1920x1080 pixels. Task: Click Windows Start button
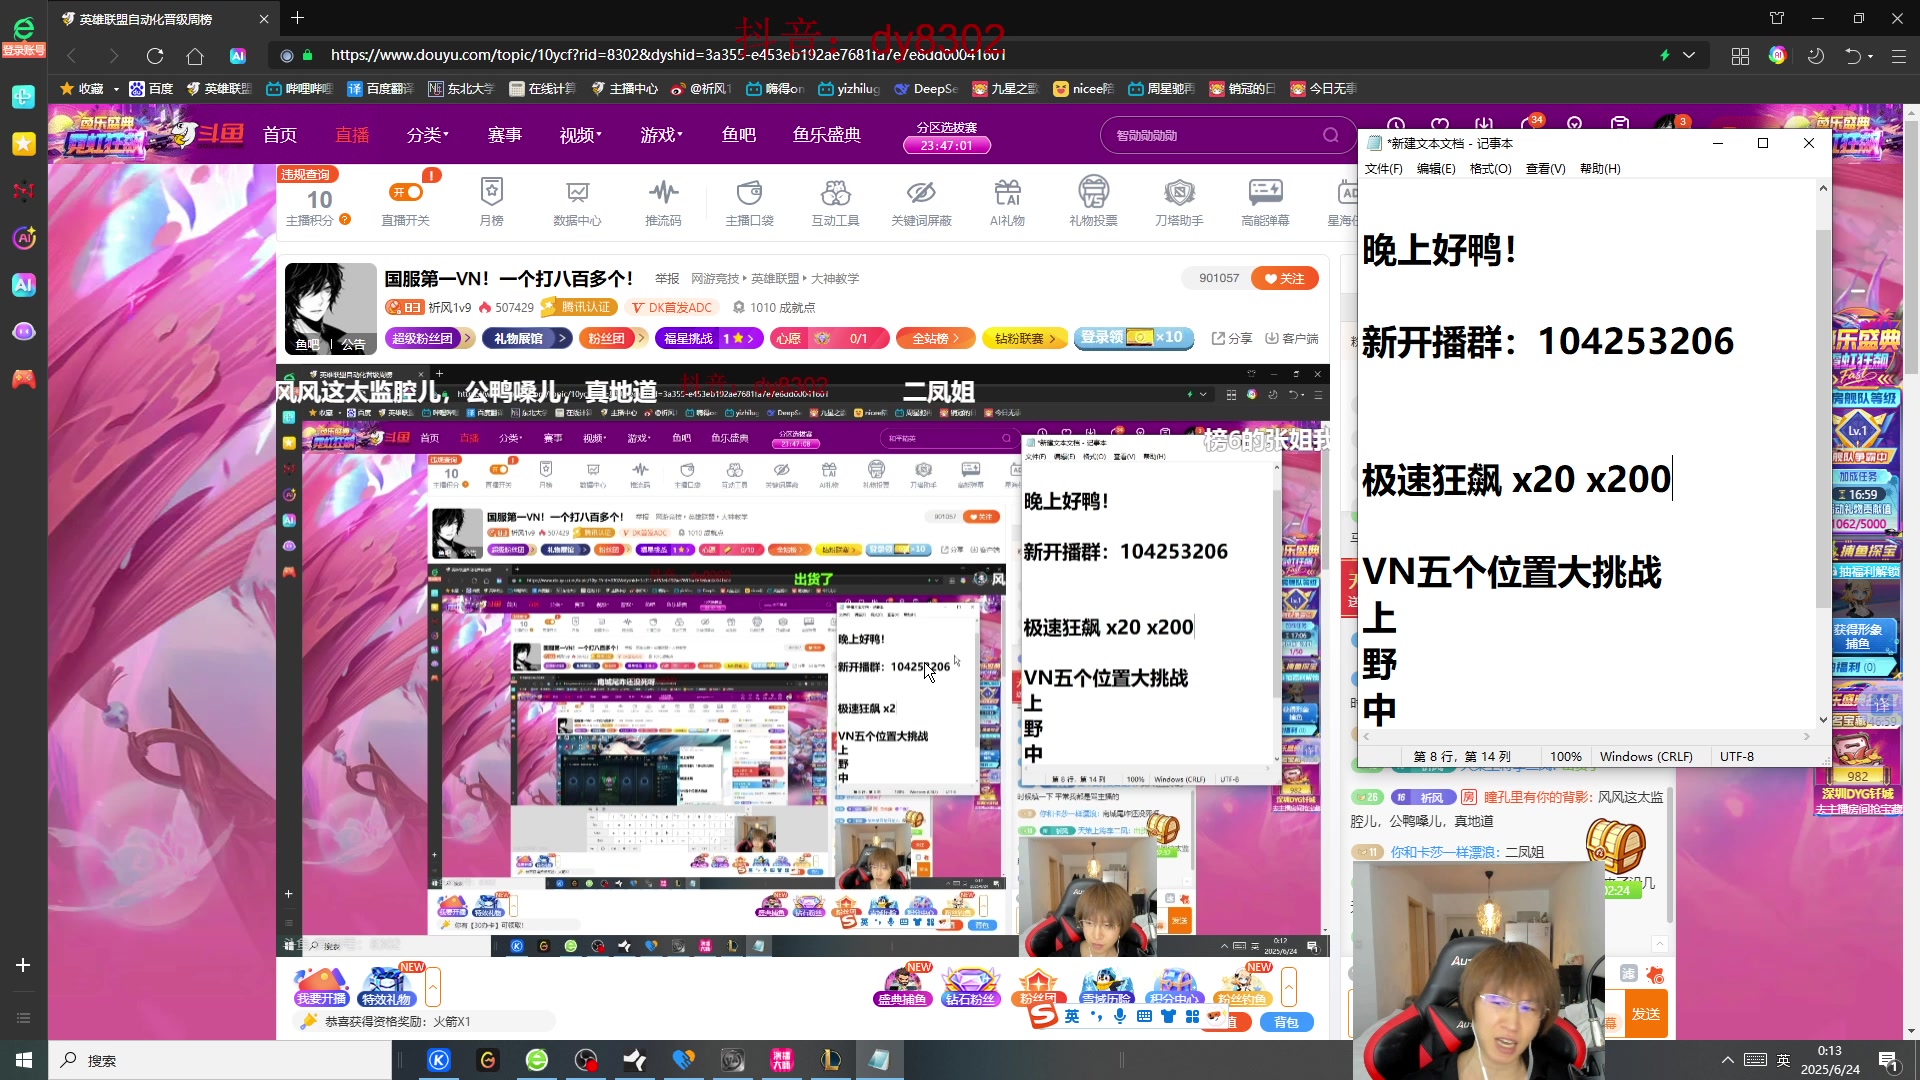click(24, 1060)
